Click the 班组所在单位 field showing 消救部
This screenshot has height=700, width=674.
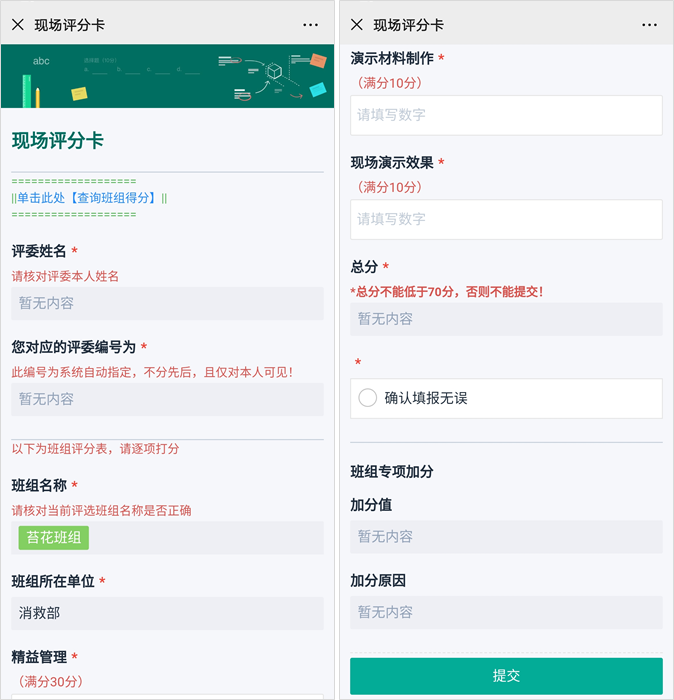tap(167, 613)
